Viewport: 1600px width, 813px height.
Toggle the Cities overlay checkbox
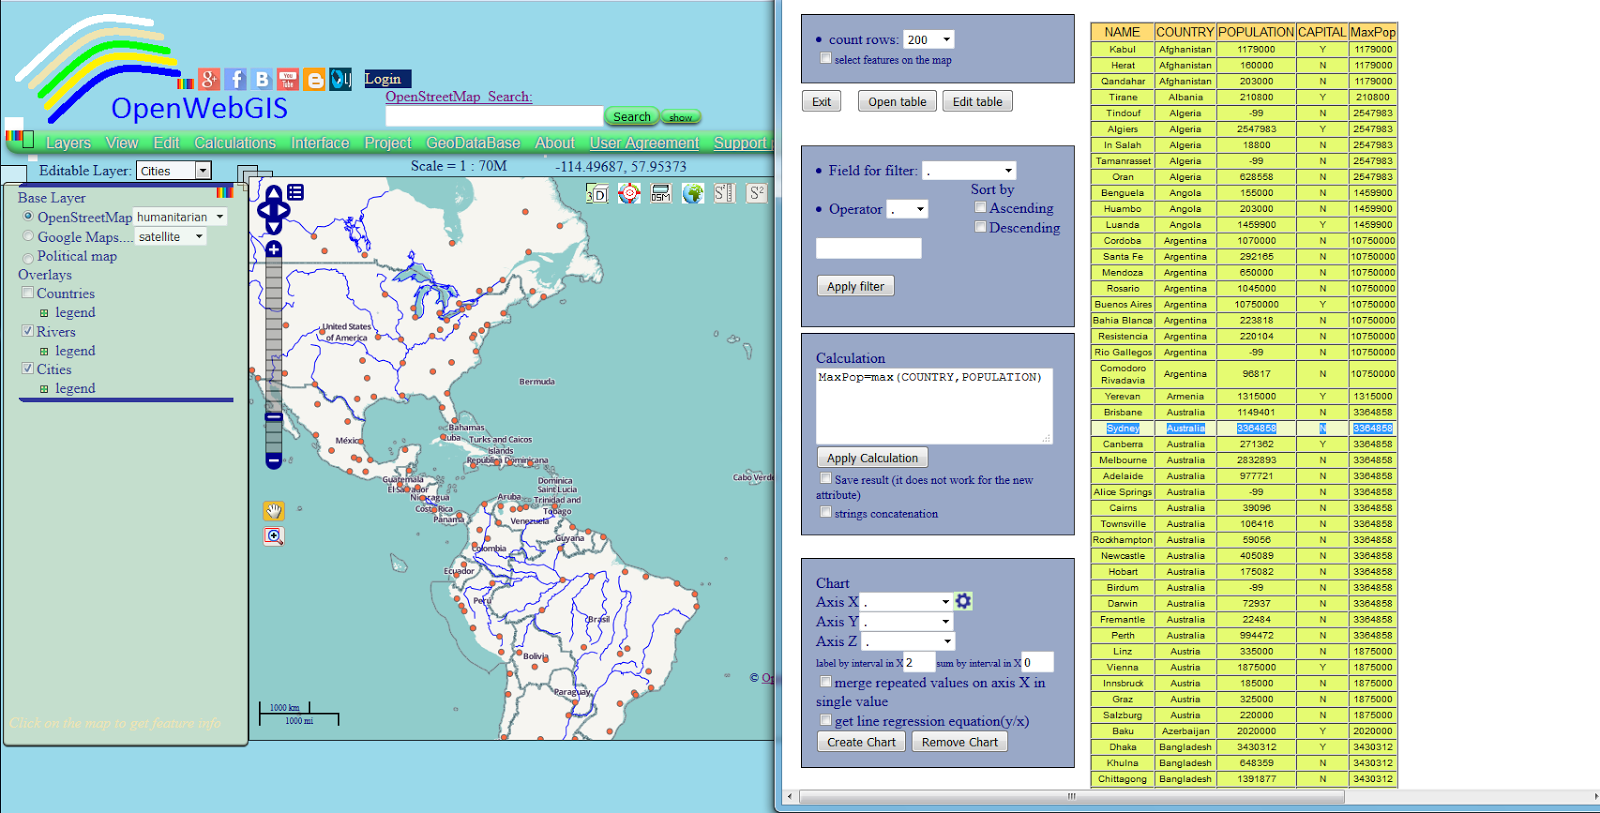pos(28,369)
